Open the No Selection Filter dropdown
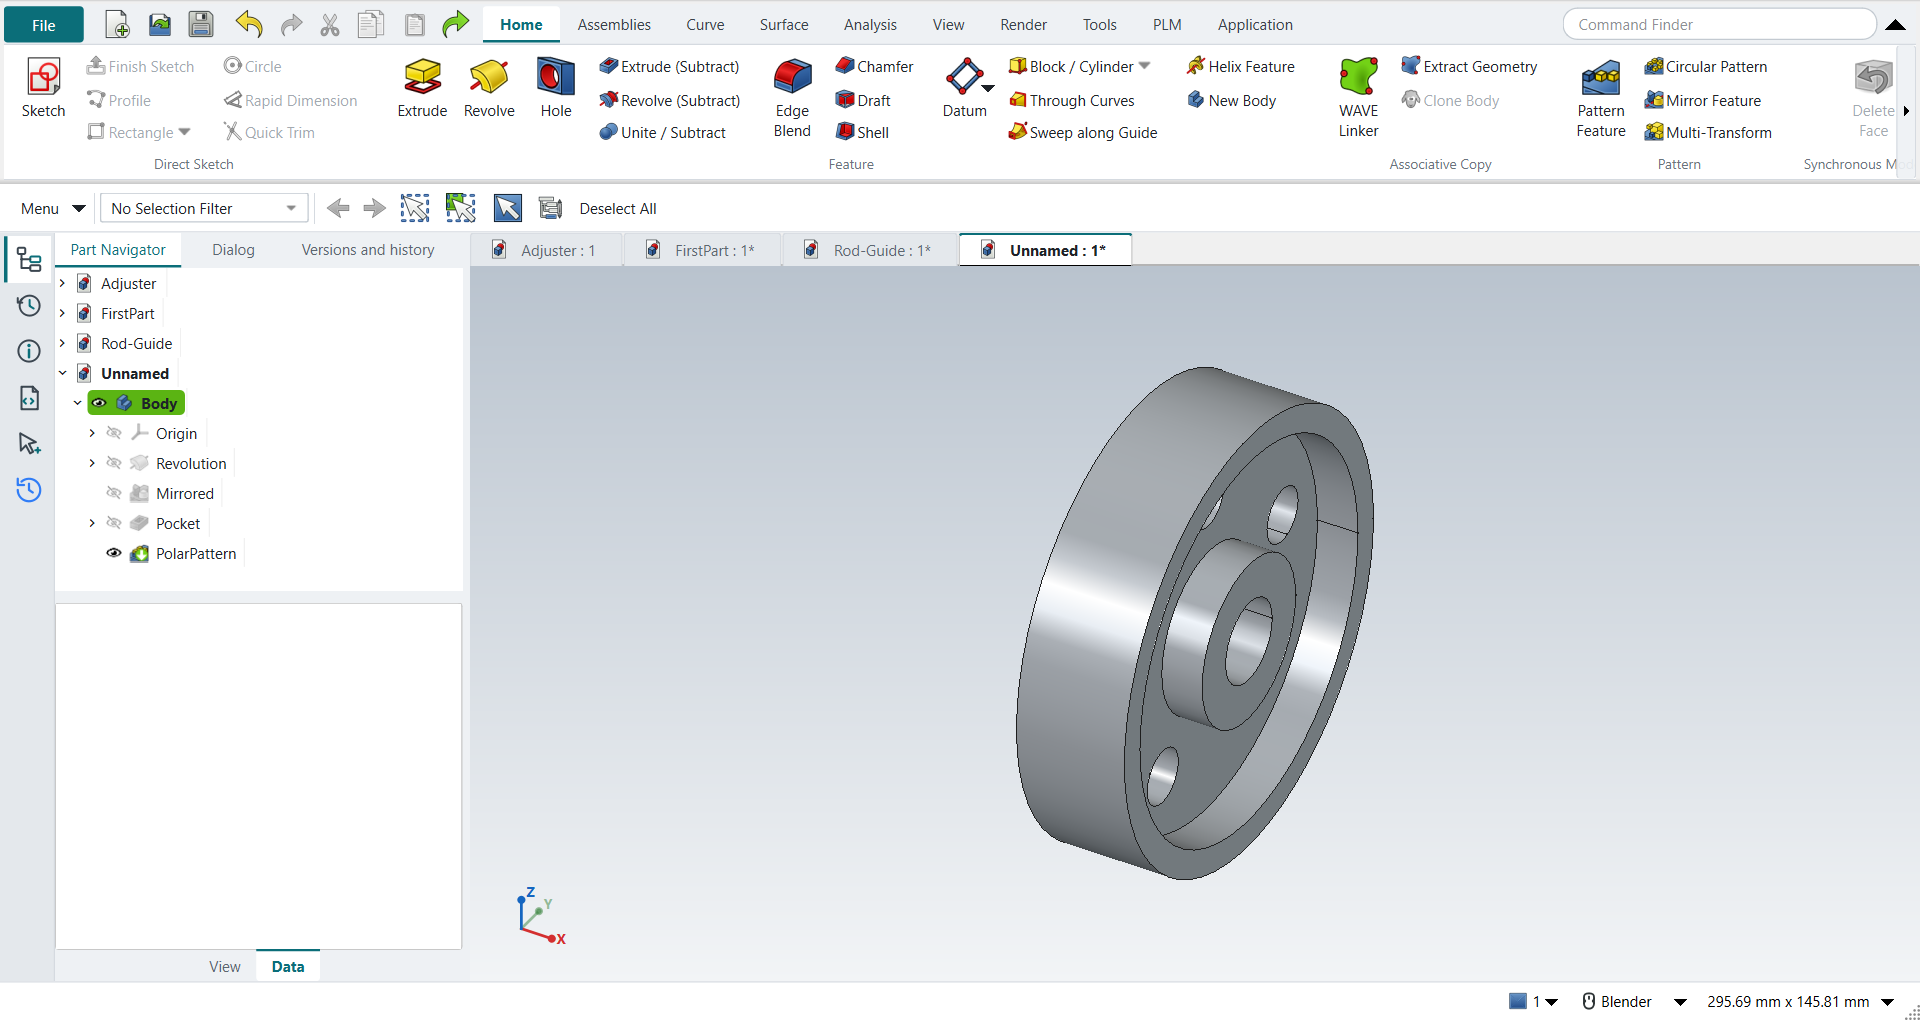1920x1020 pixels. point(204,208)
